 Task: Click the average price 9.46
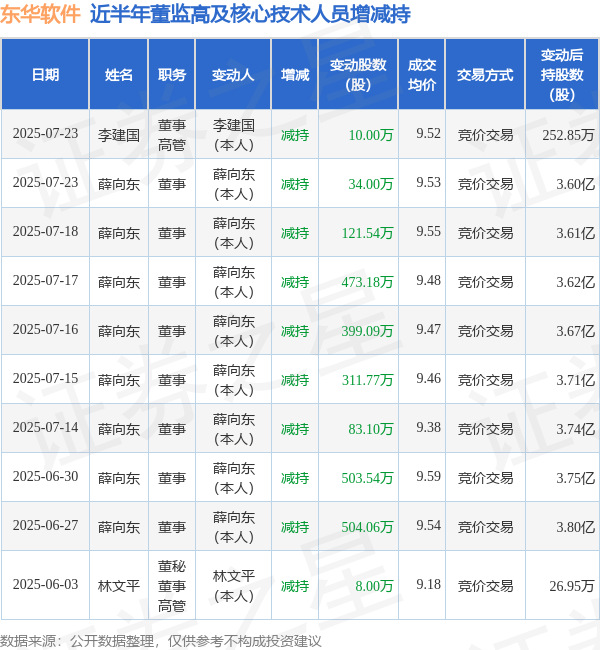[428, 378]
